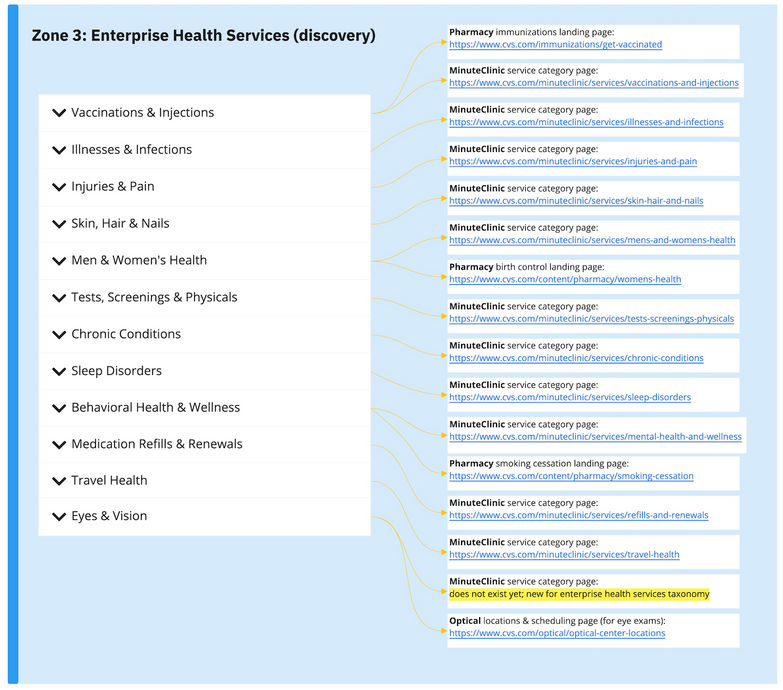Follow the pharmacy womens-health link
This screenshot has height=690, width=783.
565,280
